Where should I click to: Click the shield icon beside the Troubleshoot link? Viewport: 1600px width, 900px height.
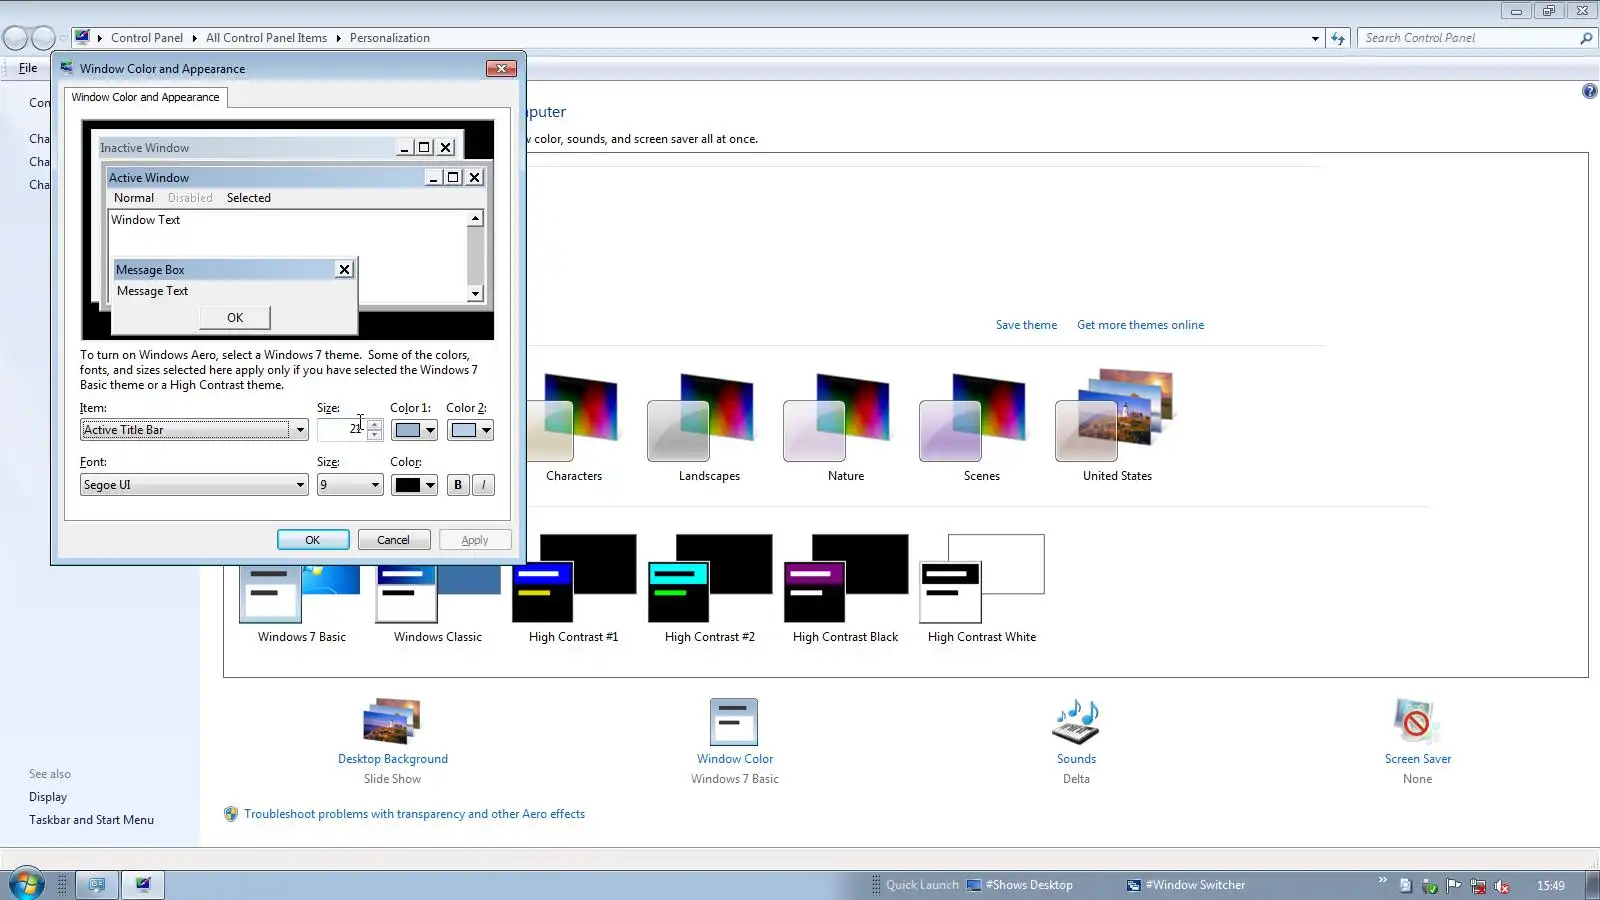pos(231,814)
